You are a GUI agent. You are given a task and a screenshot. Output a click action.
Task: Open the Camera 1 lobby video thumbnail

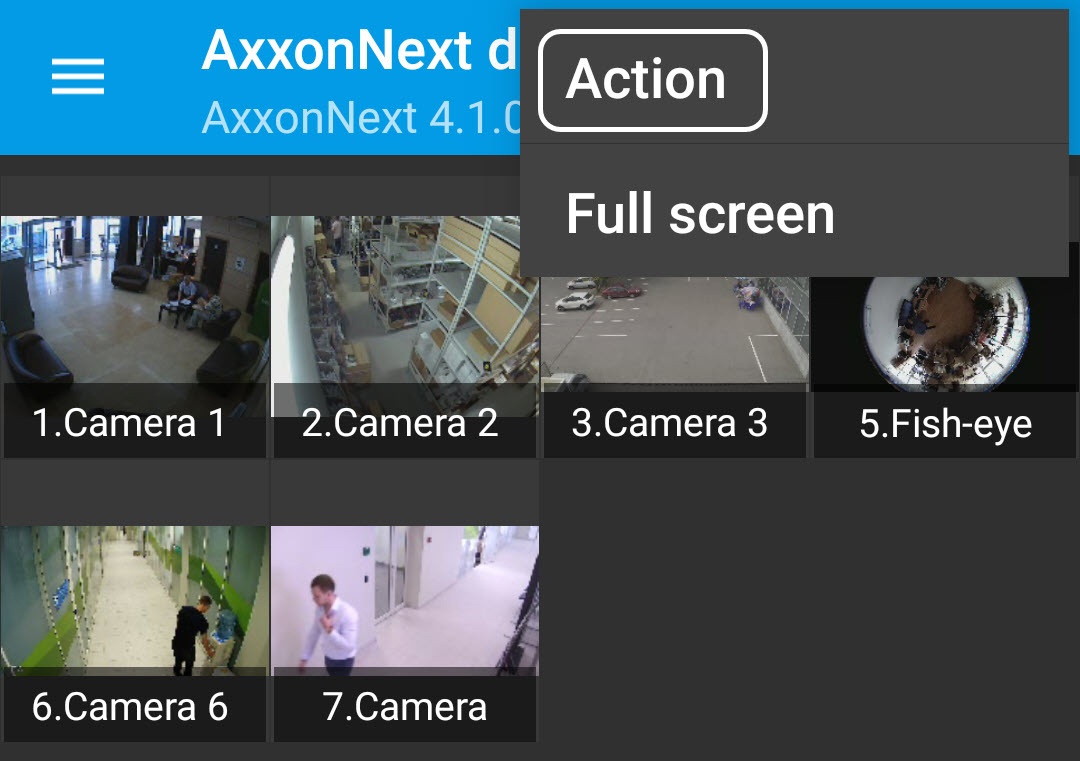pos(134,300)
